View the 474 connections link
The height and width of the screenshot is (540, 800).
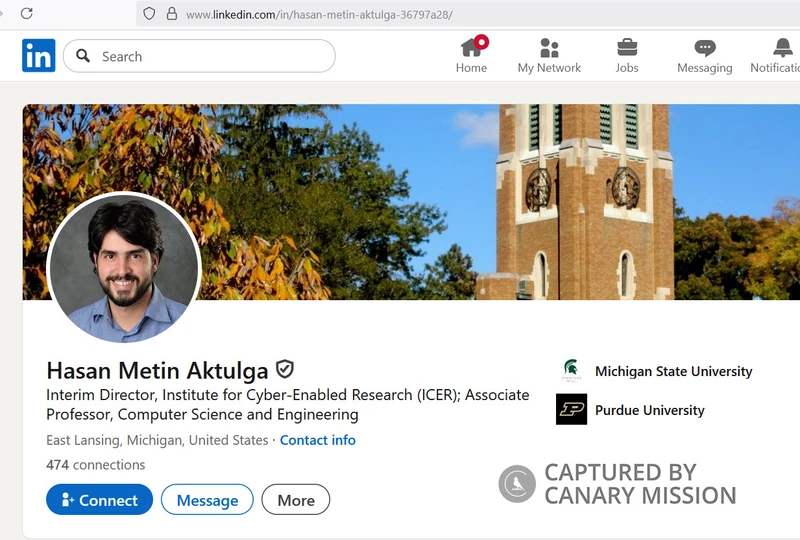[x=95, y=465]
